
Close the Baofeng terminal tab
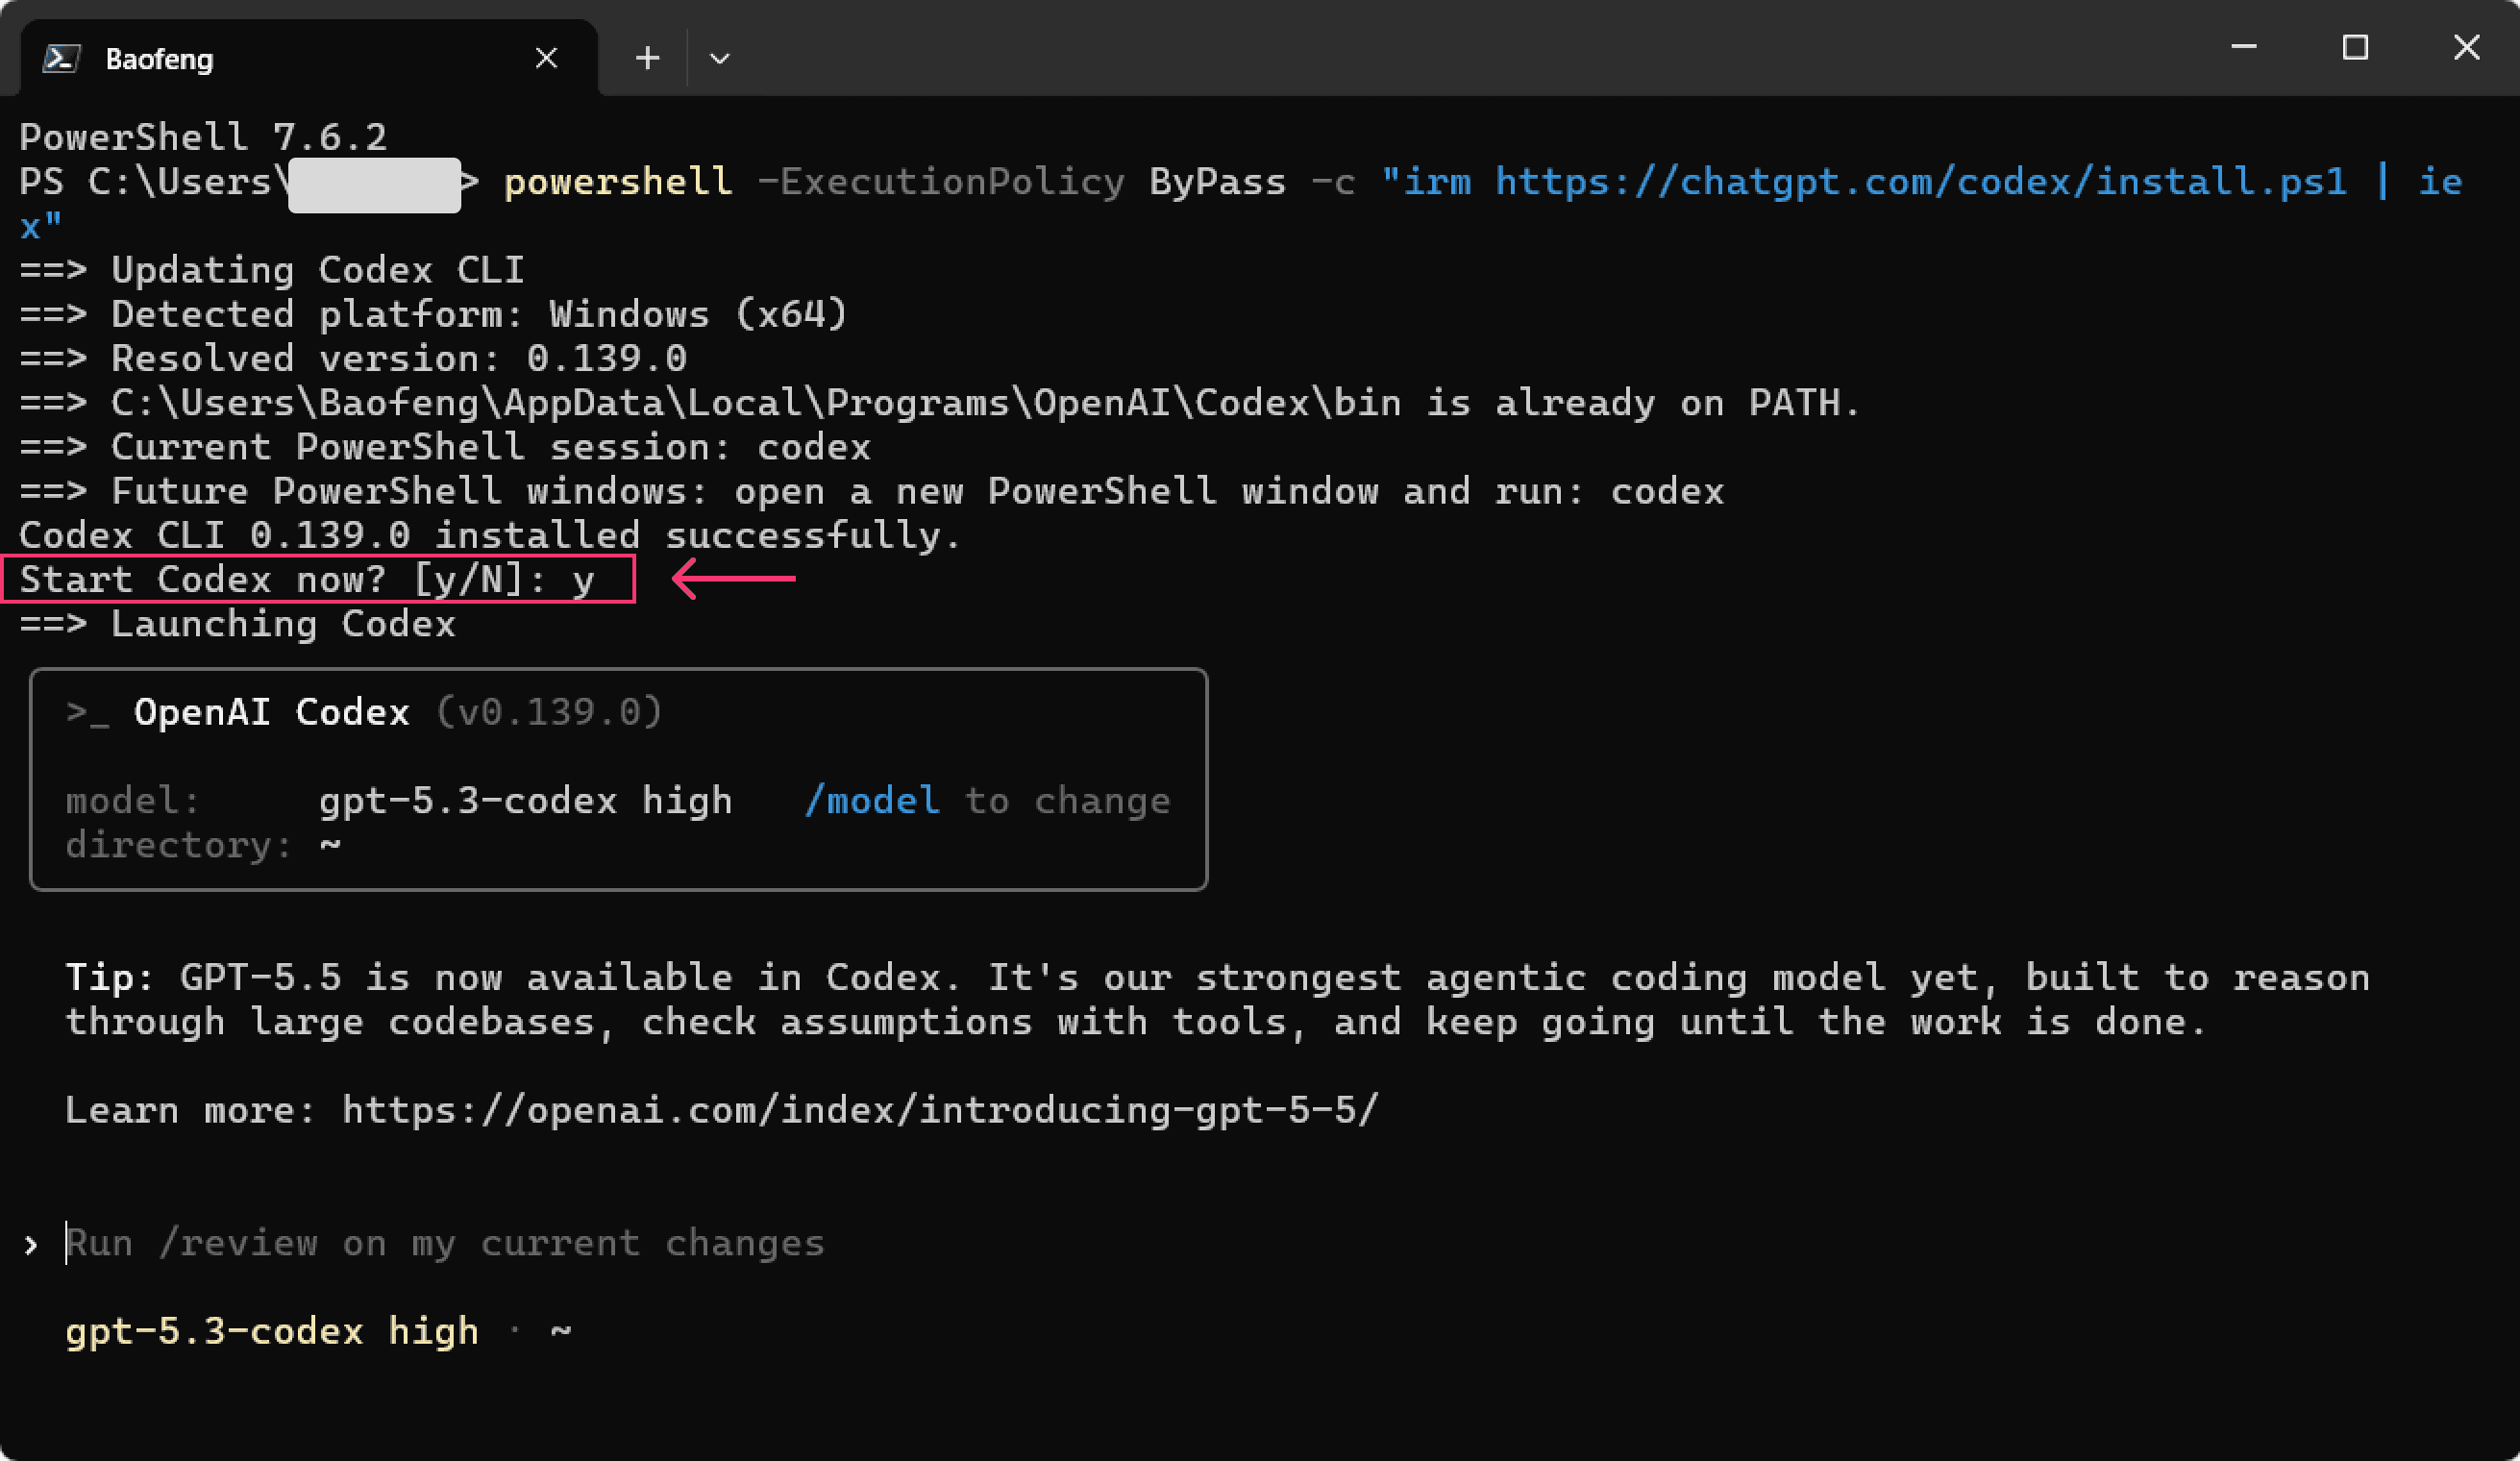click(x=546, y=58)
